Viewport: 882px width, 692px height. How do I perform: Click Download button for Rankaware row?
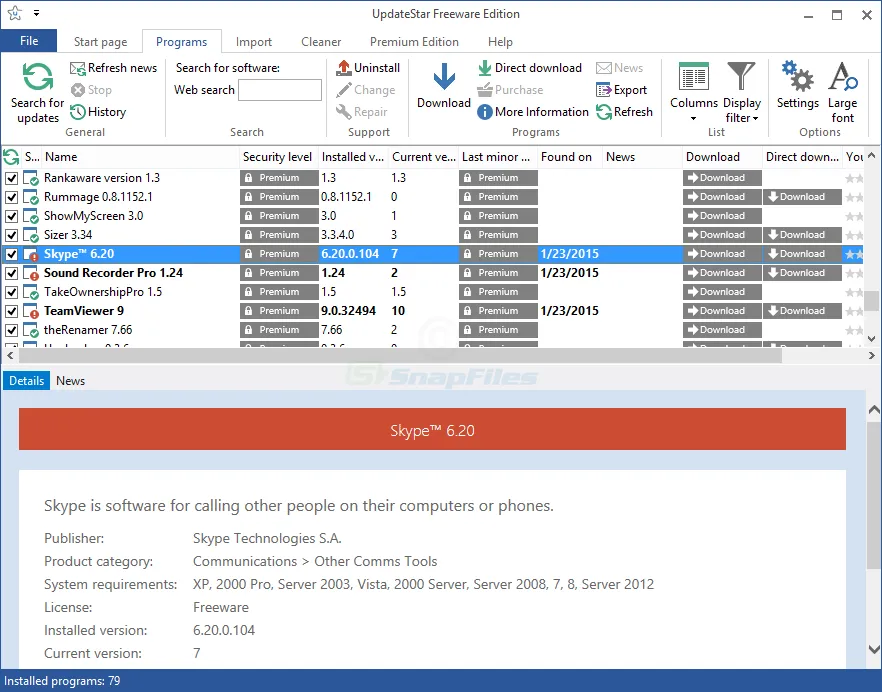[x=722, y=178]
